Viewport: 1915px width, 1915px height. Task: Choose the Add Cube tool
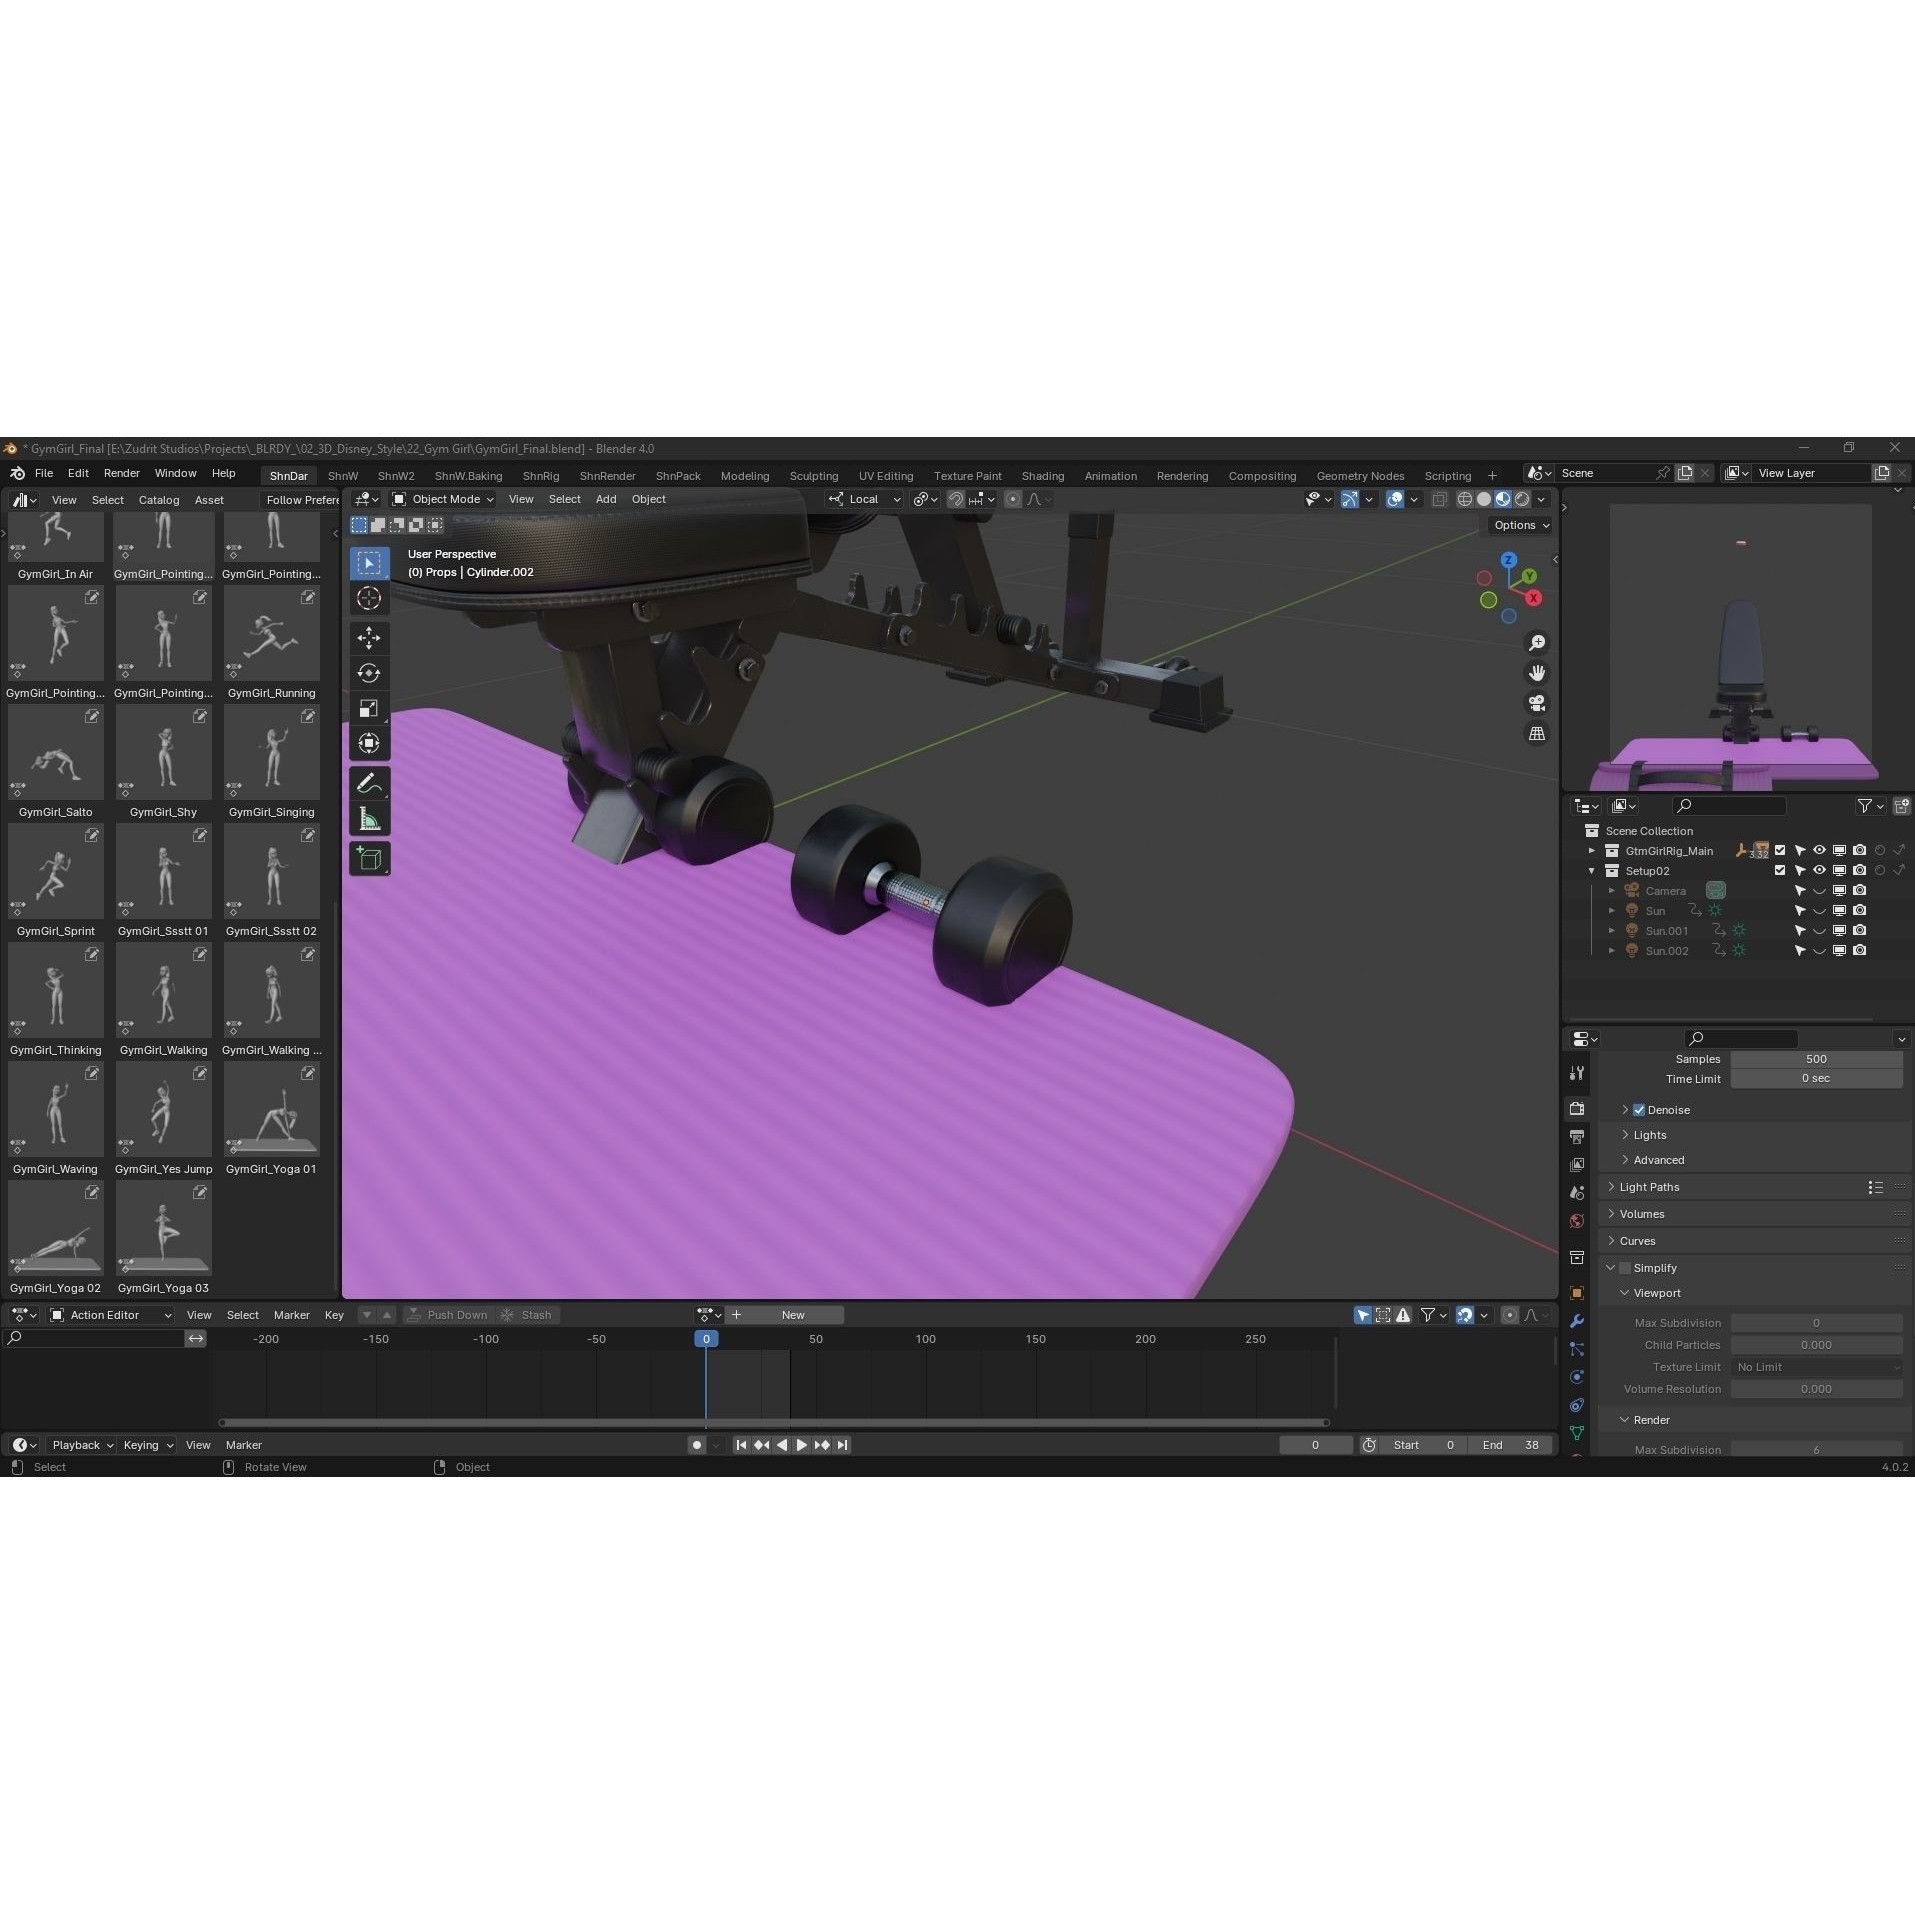[369, 859]
